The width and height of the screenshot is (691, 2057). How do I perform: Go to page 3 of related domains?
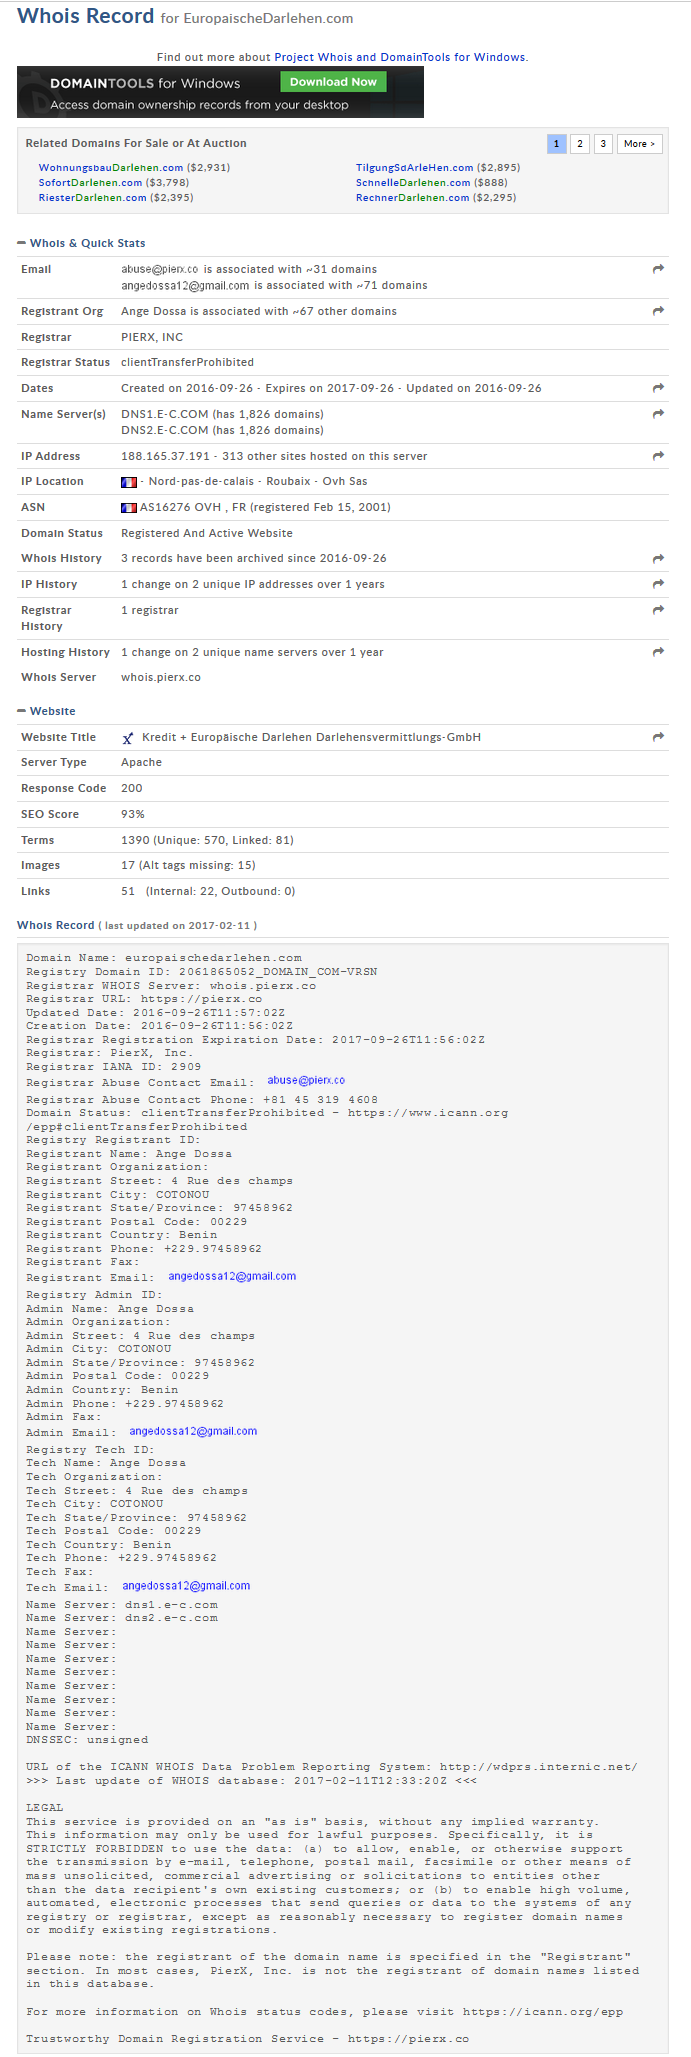click(x=603, y=144)
